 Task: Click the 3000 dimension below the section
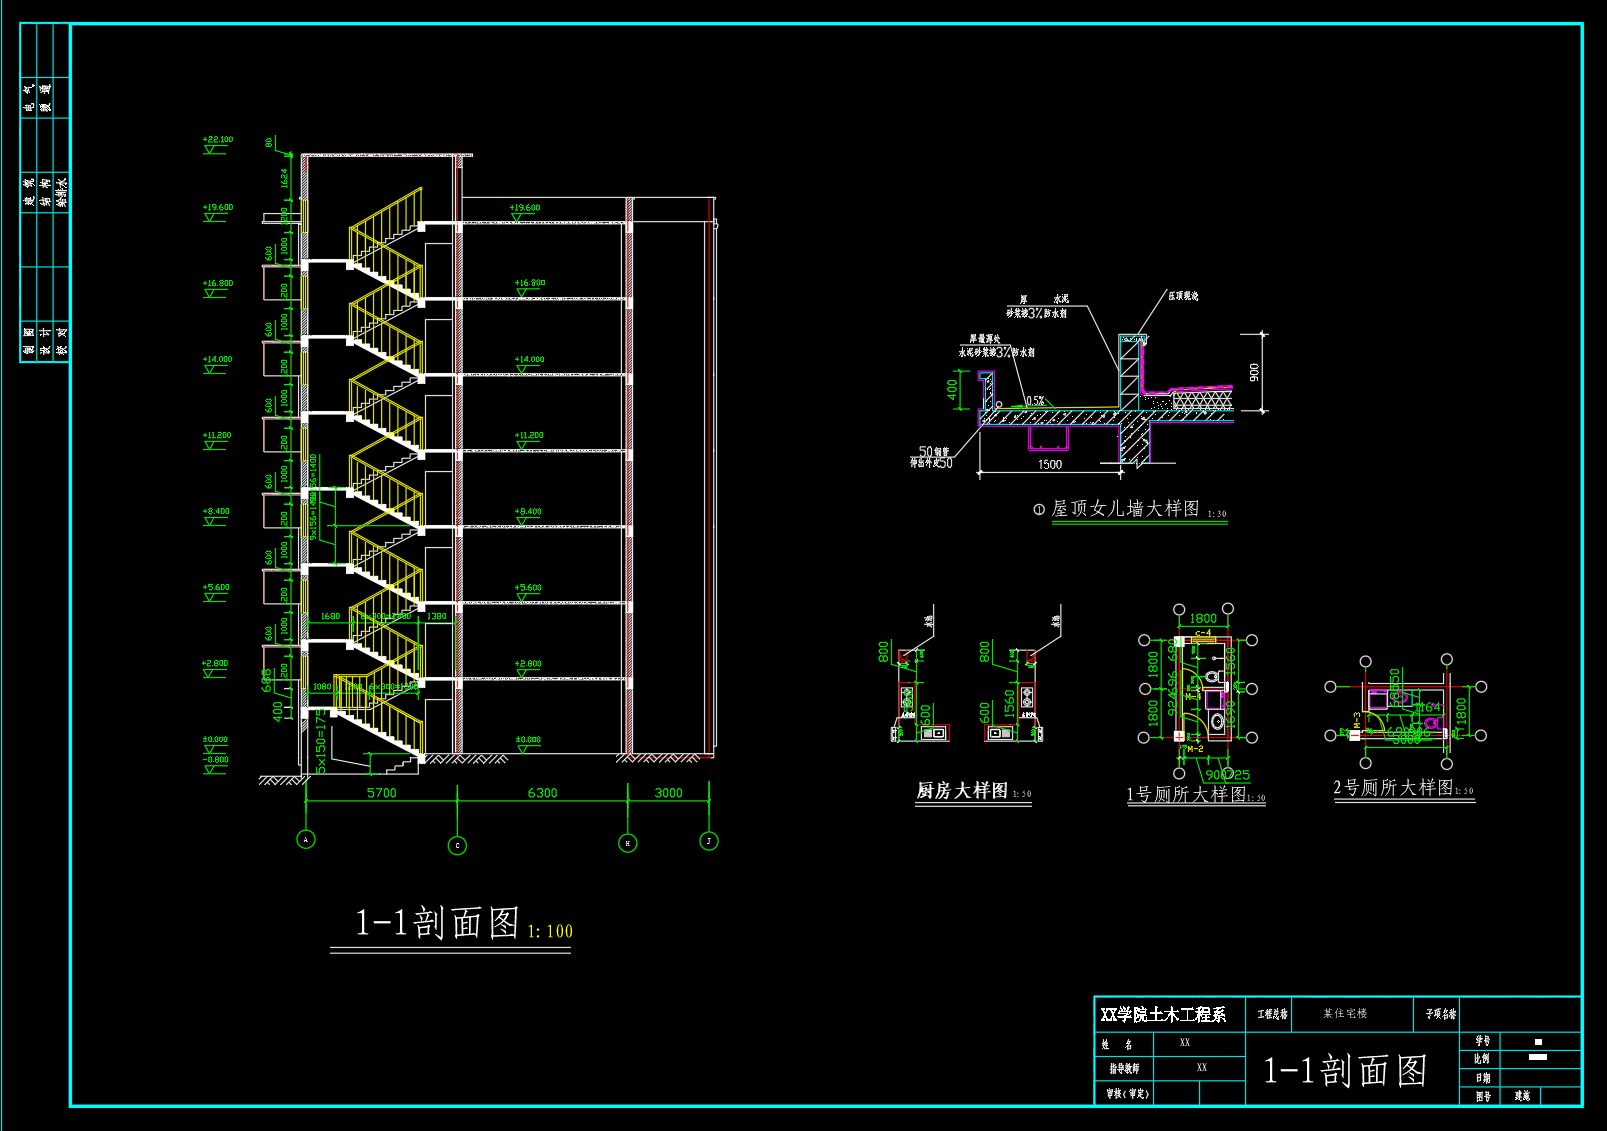pos(668,793)
